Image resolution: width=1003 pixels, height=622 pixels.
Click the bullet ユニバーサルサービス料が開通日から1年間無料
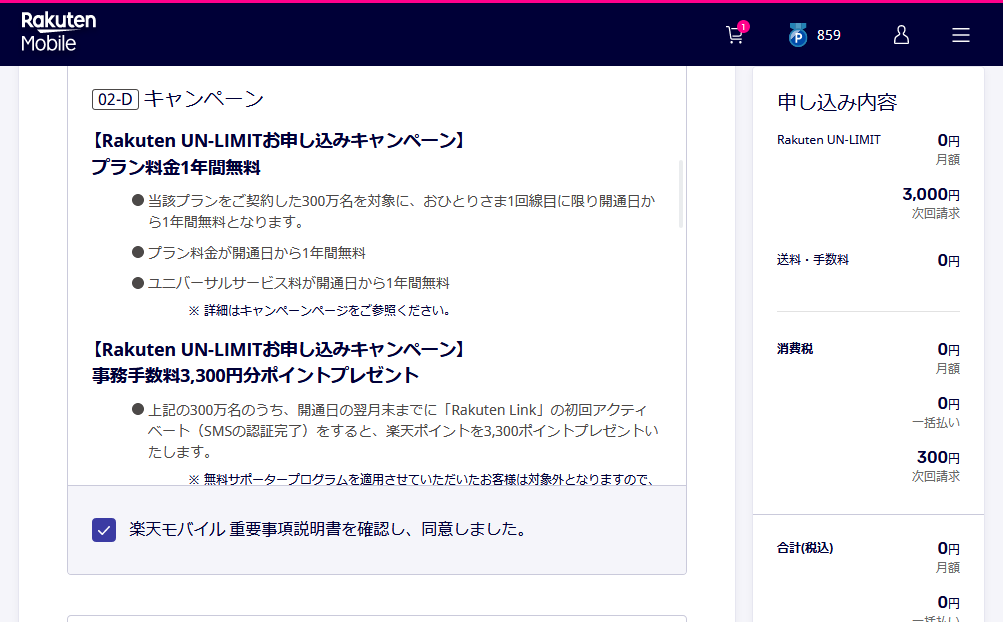pyautogui.click(x=298, y=283)
